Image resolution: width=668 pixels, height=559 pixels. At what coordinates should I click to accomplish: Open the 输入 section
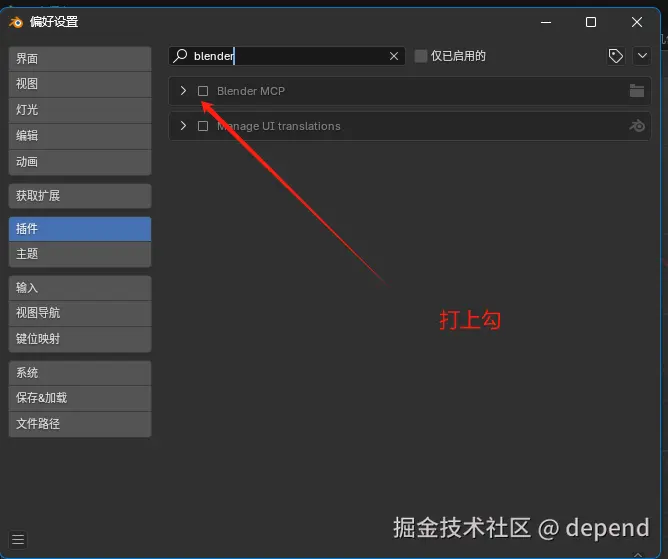click(x=80, y=288)
